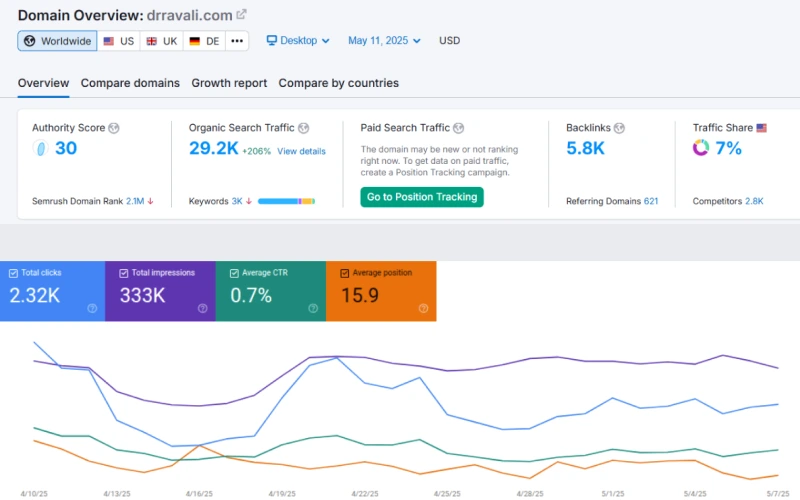This screenshot has width=800, height=500.
Task: Toggle the Total impressions checkbox
Action: tap(124, 273)
